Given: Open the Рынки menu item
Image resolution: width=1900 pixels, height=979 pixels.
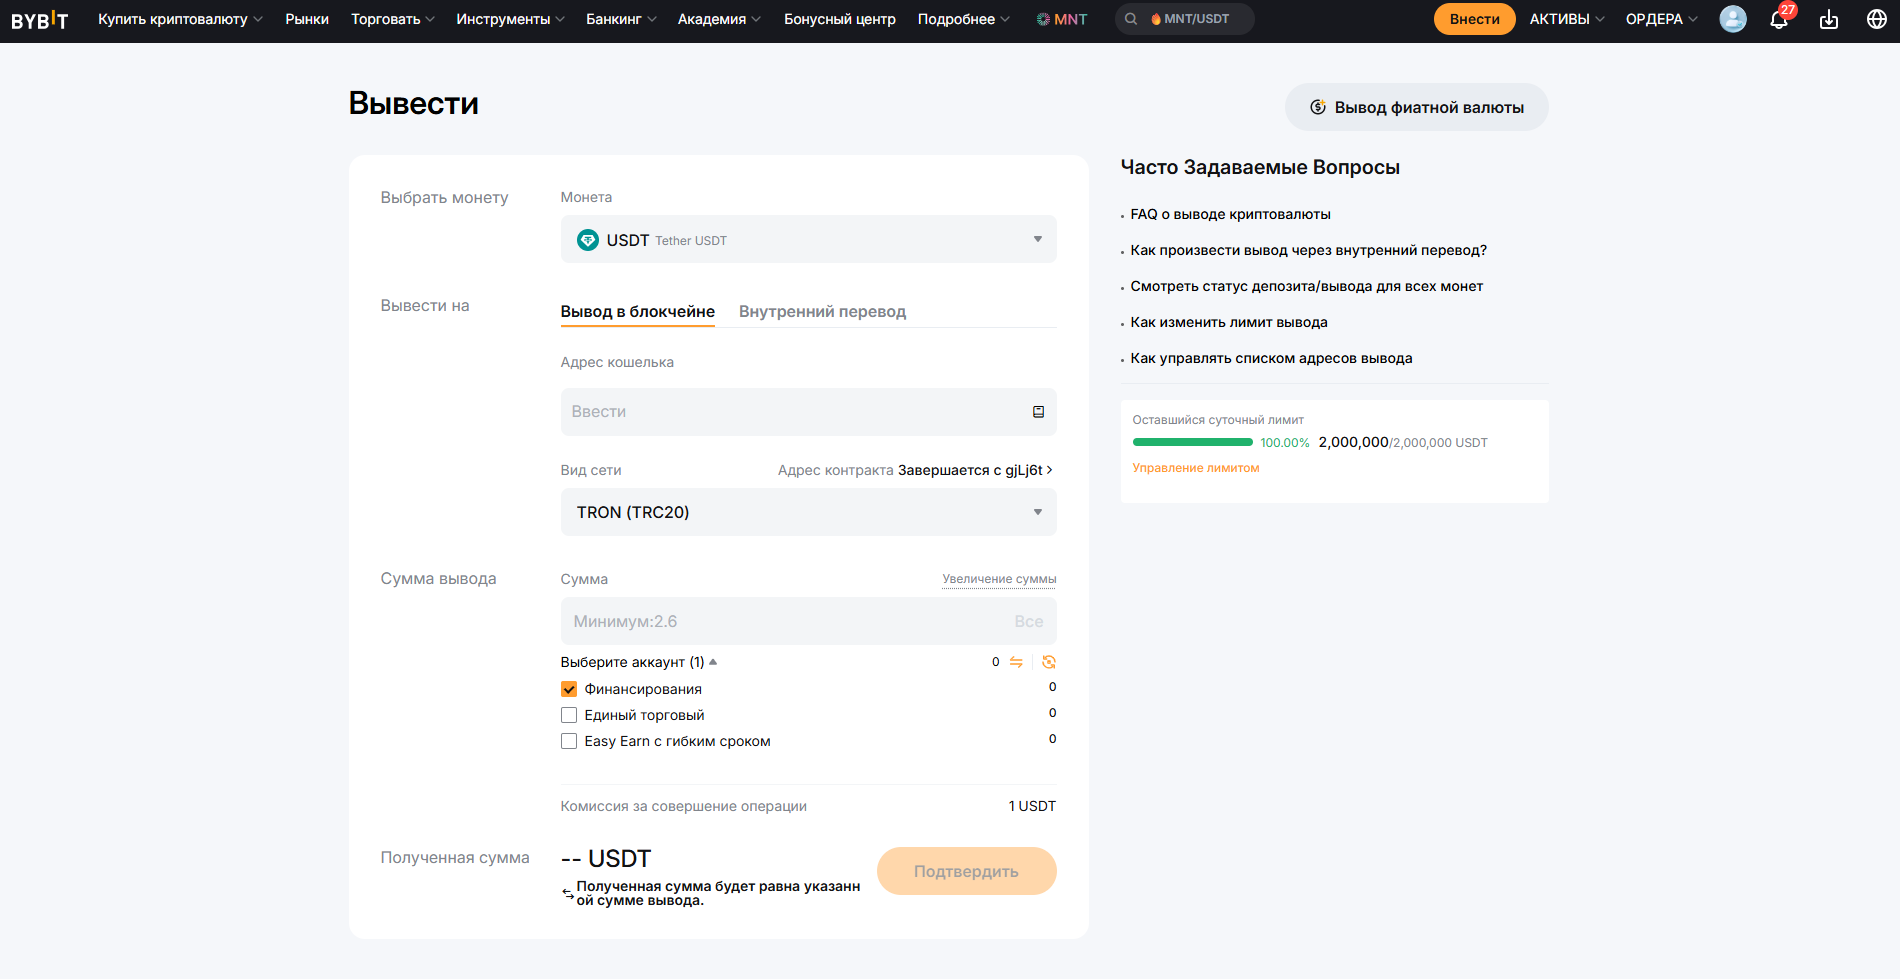Looking at the screenshot, I should pyautogui.click(x=307, y=19).
